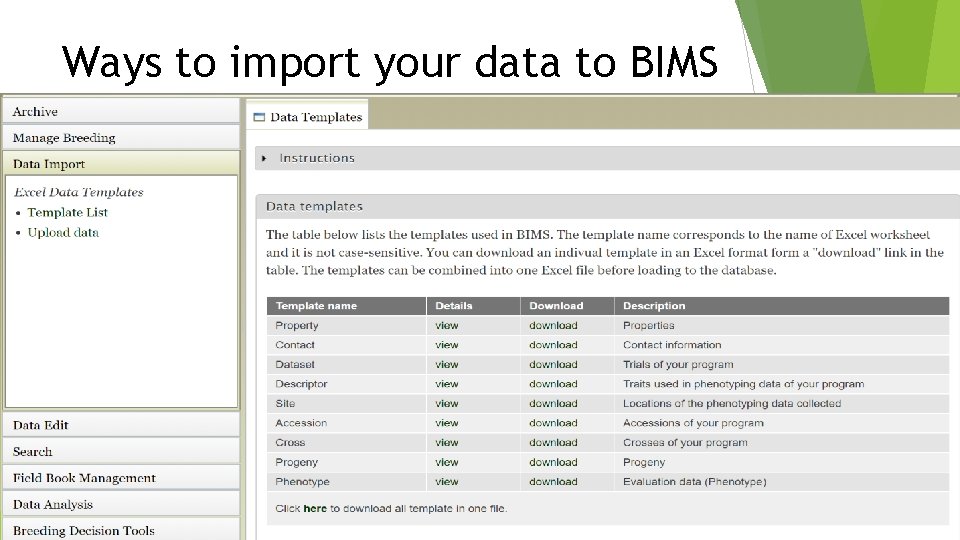View details of Site template
The image size is (960, 540).
[446, 404]
